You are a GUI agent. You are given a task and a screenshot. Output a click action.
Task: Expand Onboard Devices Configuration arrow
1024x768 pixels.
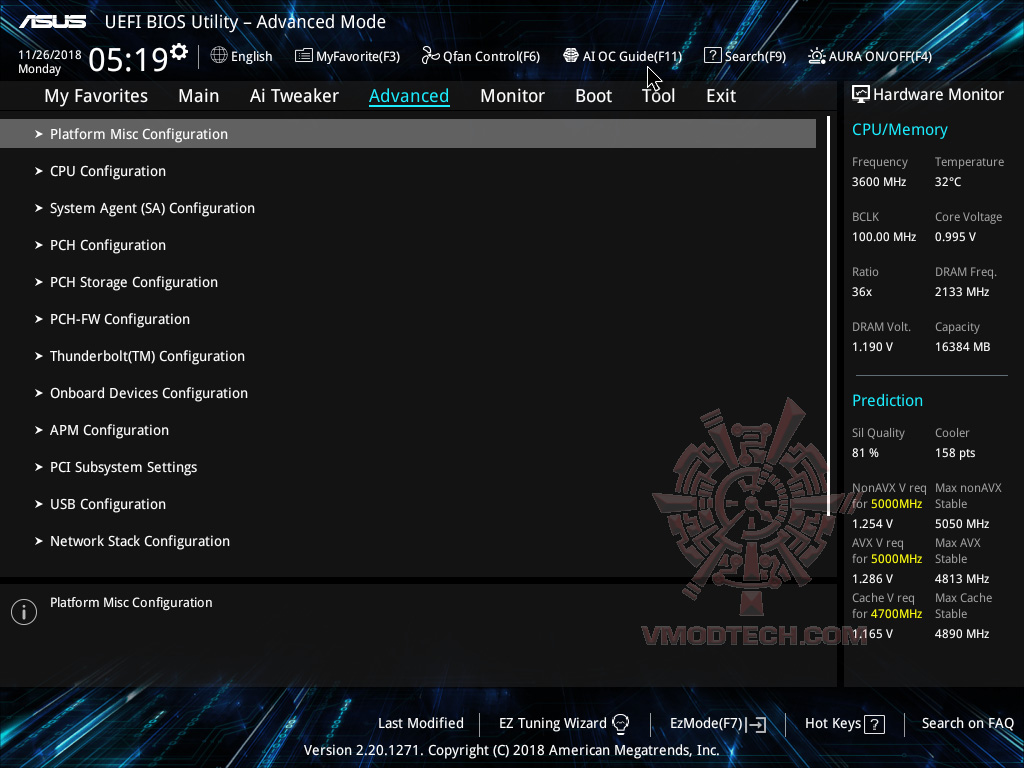click(39, 393)
